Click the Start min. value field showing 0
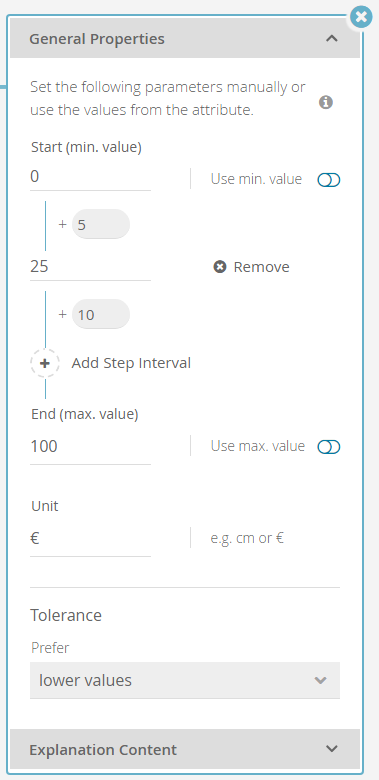Image resolution: width=379 pixels, height=780 pixels. [91, 177]
